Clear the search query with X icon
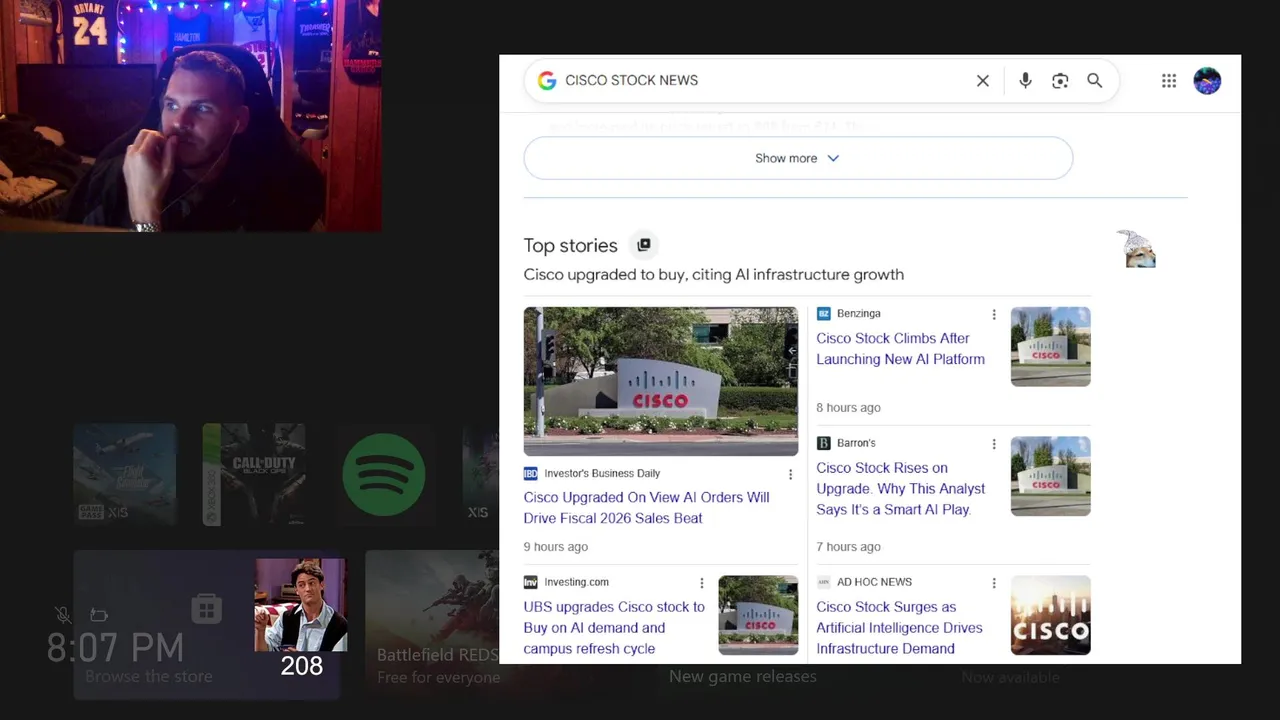The height and width of the screenshot is (720, 1280). [983, 81]
